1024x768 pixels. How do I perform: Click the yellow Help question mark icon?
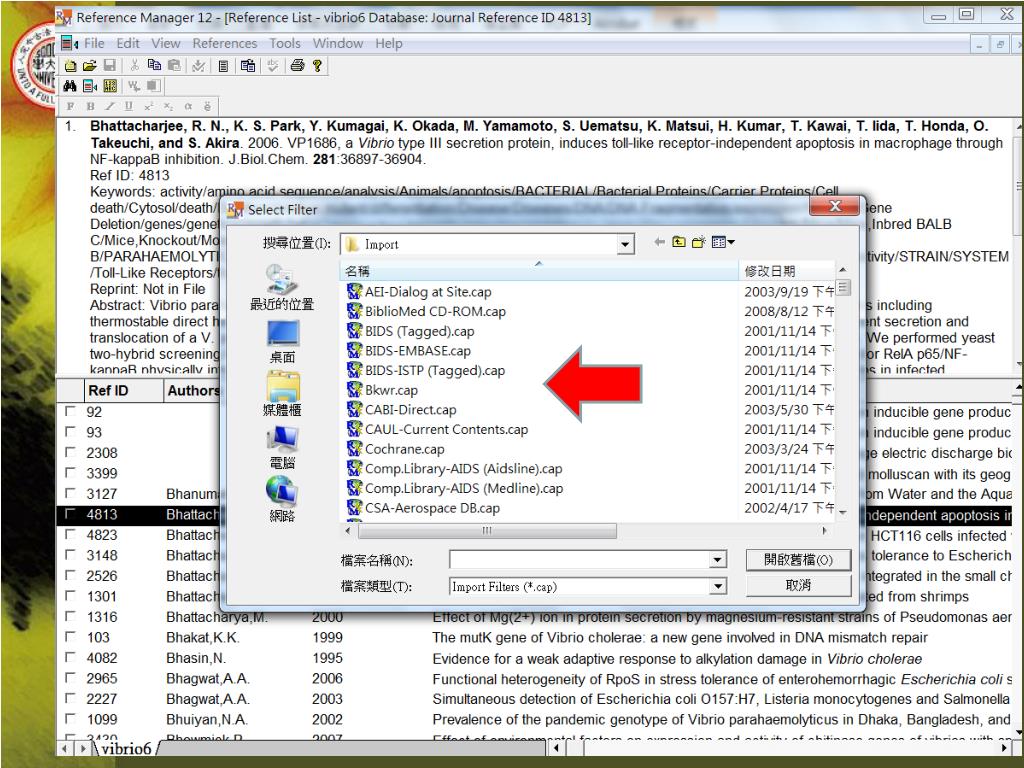(317, 65)
